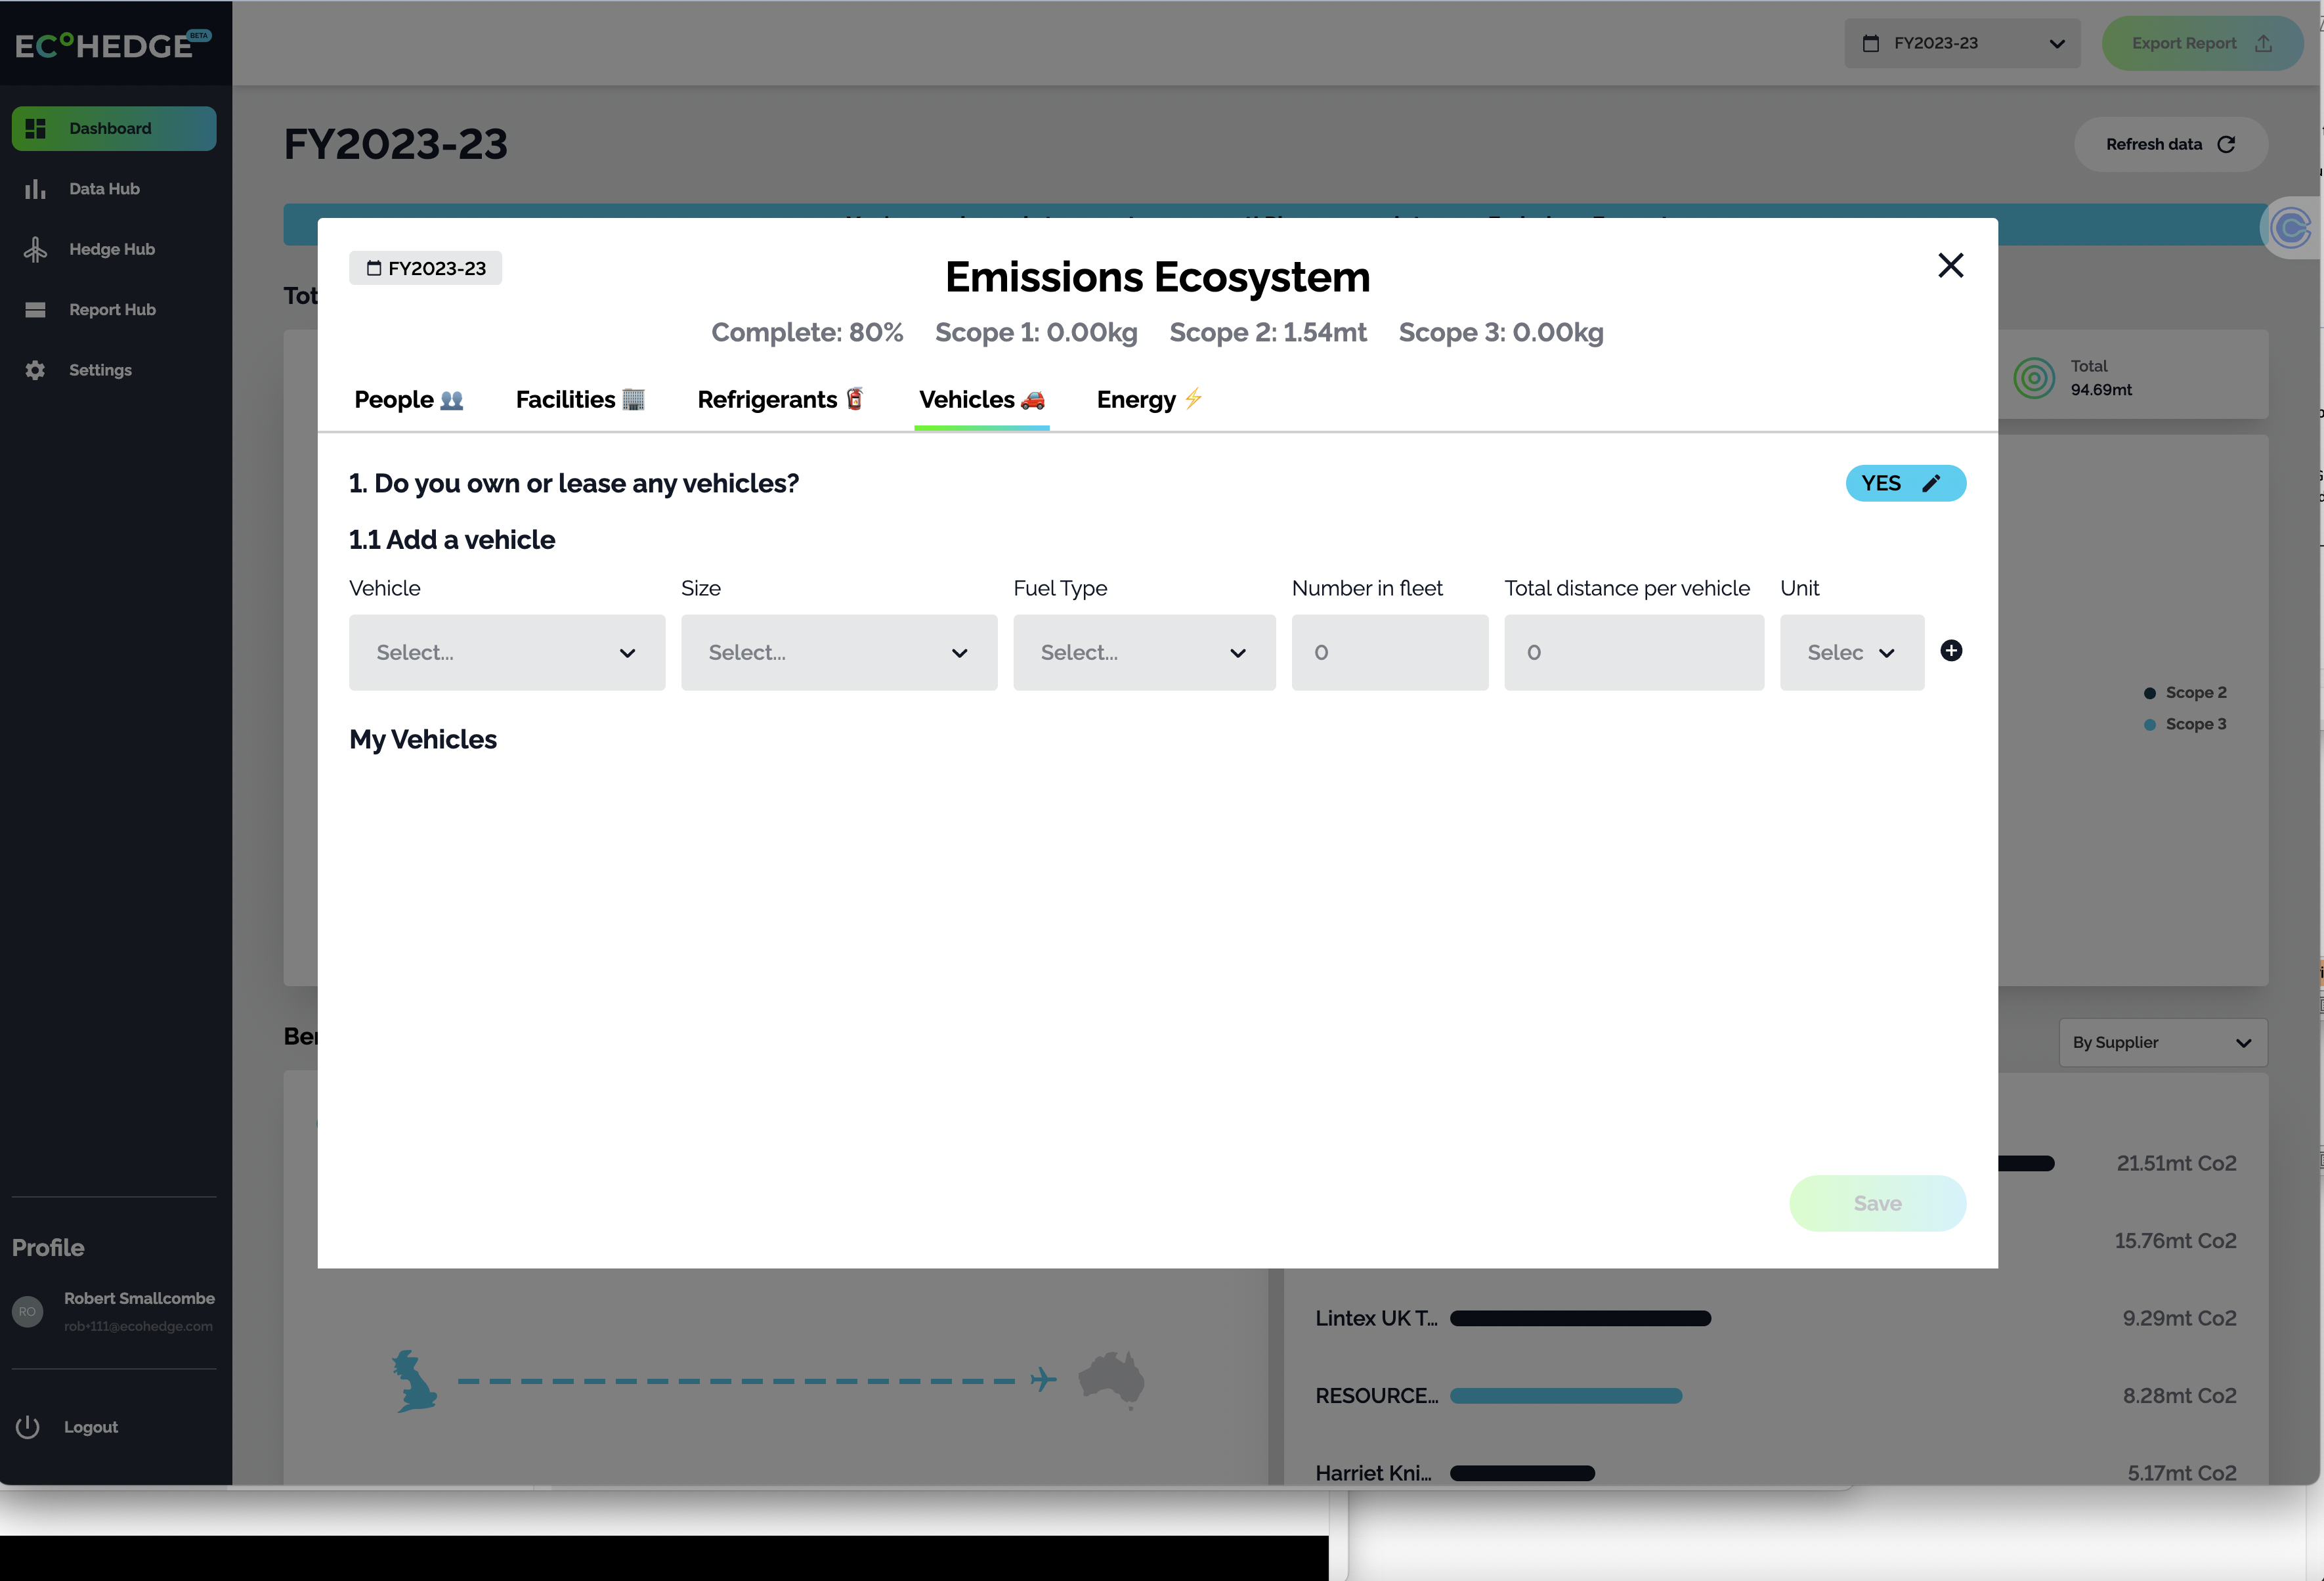The width and height of the screenshot is (2324, 1581).
Task: Click the EcoHedge logo
Action: 113,44
